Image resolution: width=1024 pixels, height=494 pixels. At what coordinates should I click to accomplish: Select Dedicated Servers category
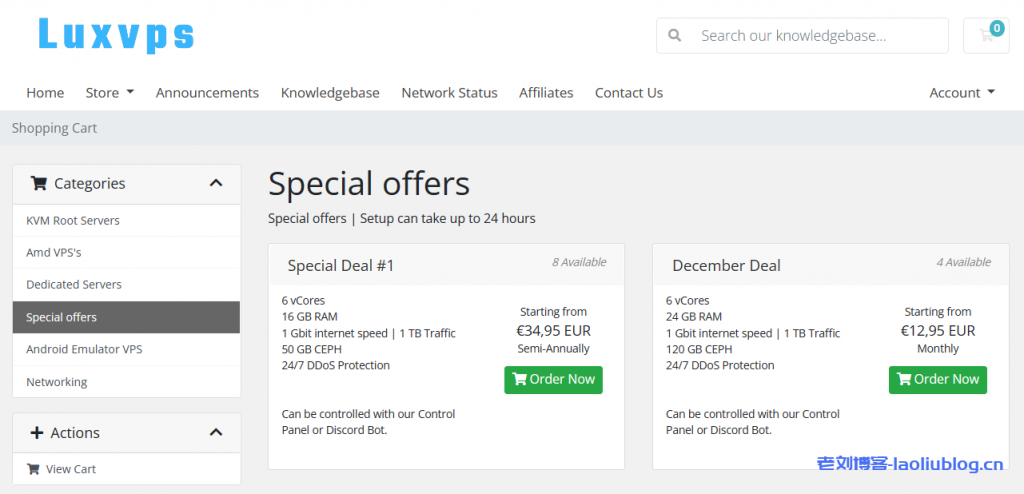[126, 285]
